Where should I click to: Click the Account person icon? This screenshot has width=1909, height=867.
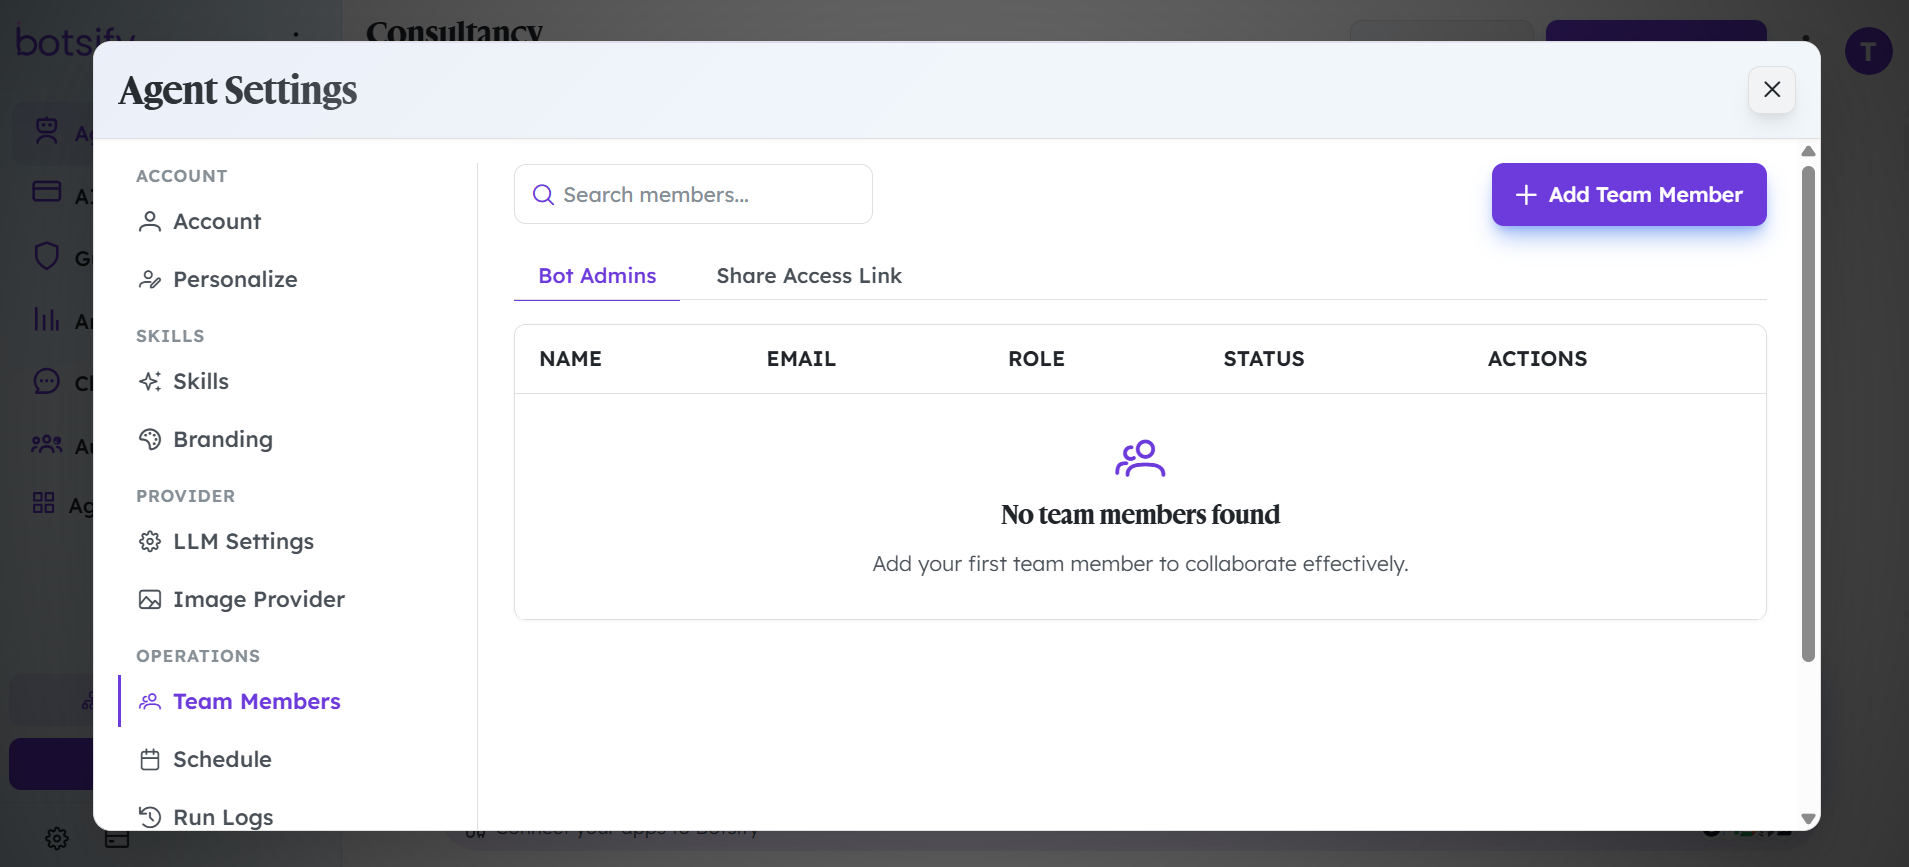point(150,221)
